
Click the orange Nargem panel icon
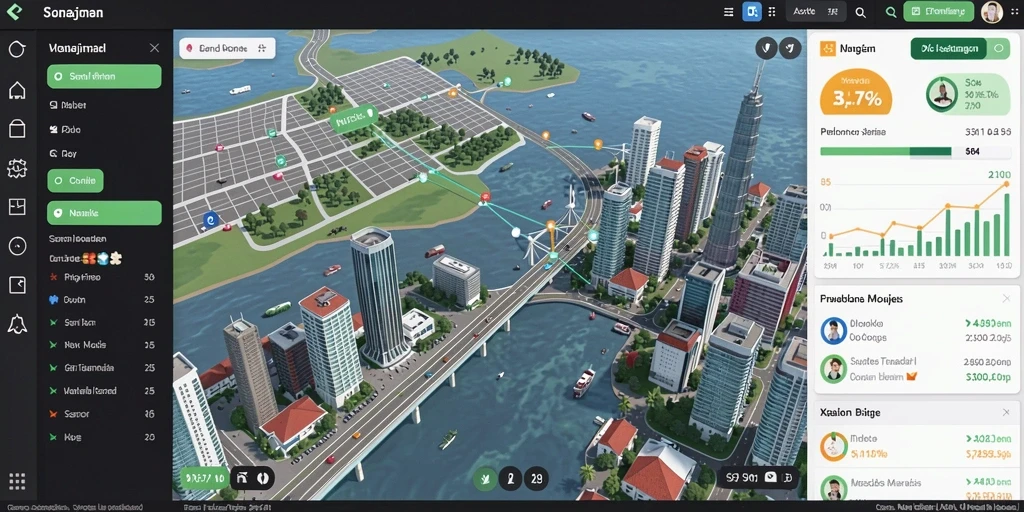pos(827,48)
